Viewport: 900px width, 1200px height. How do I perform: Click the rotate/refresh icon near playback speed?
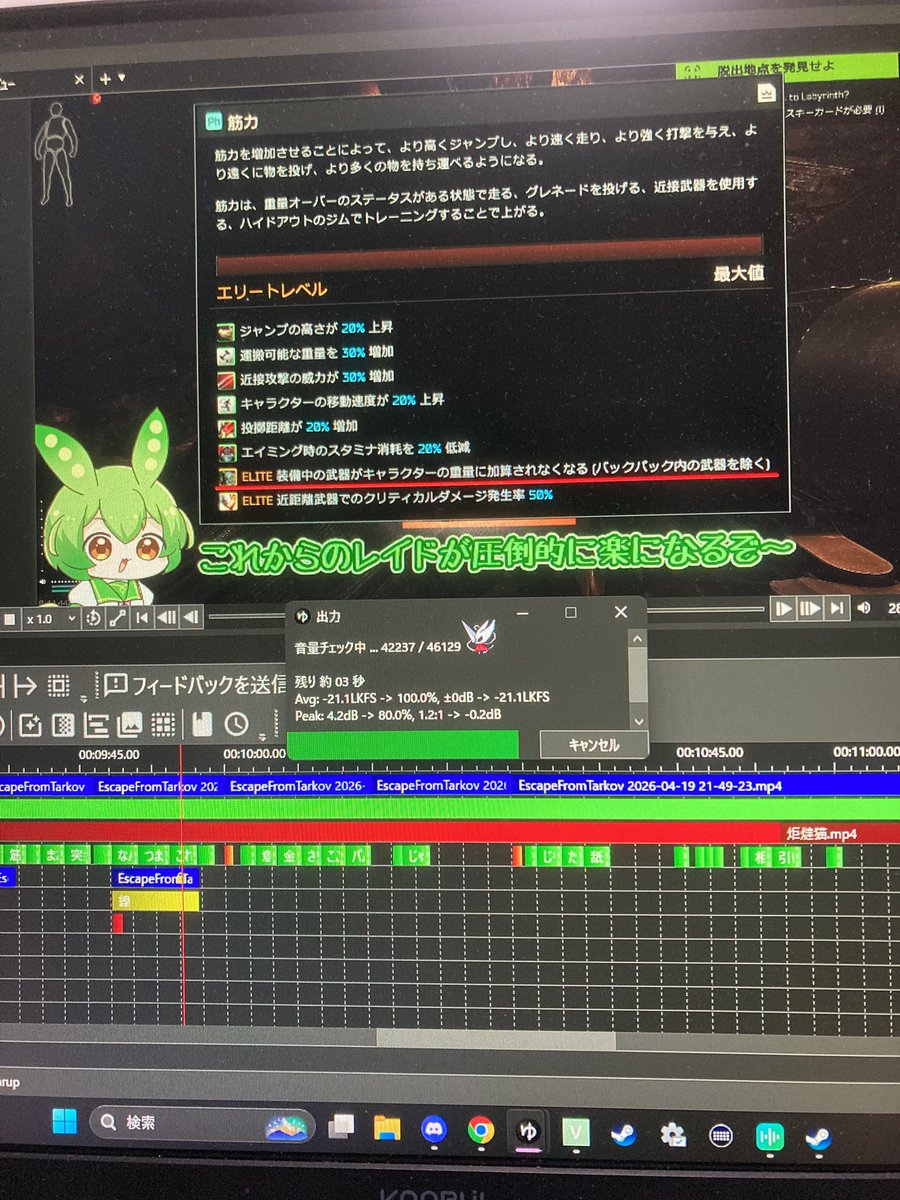coord(94,619)
